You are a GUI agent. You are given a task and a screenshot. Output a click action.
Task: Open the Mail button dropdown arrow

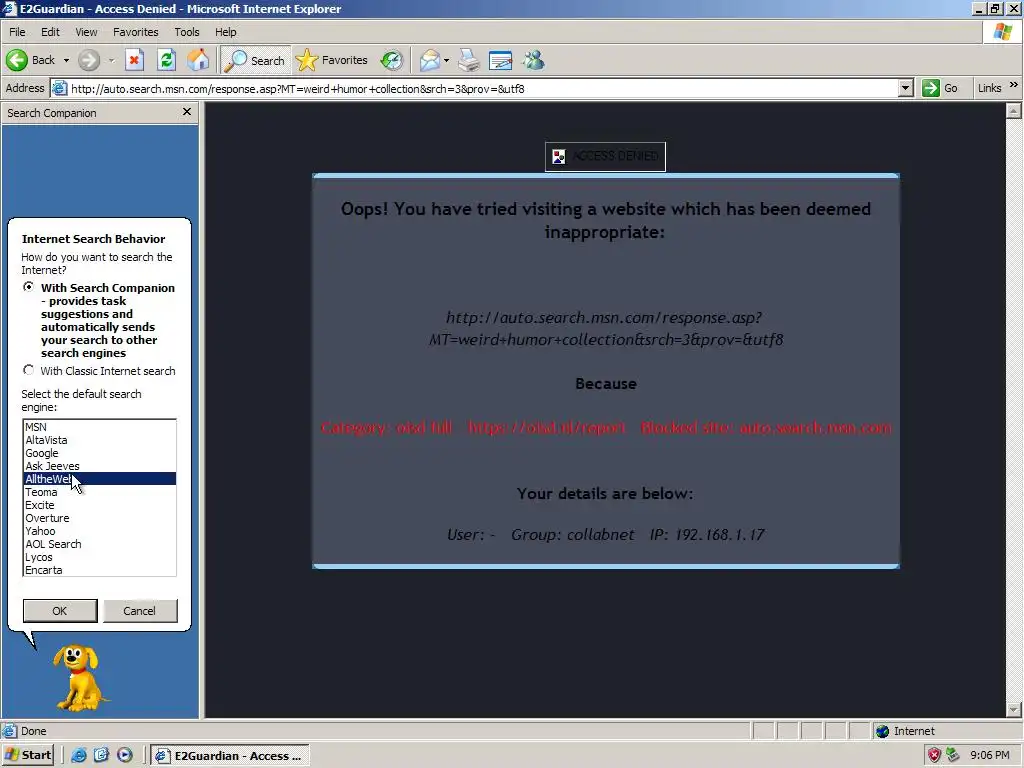pos(446,60)
